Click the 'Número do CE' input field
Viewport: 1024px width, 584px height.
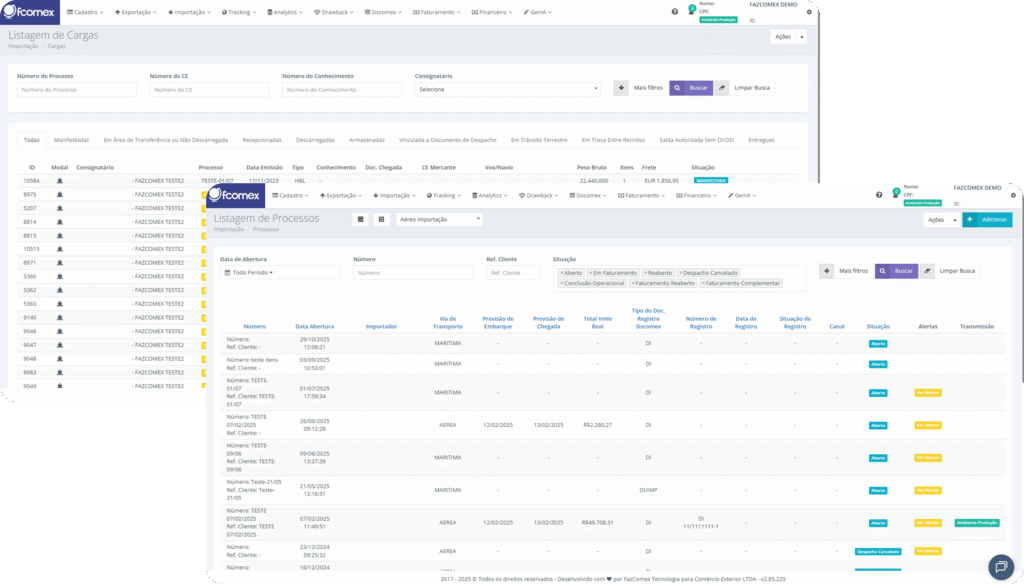[x=209, y=89]
